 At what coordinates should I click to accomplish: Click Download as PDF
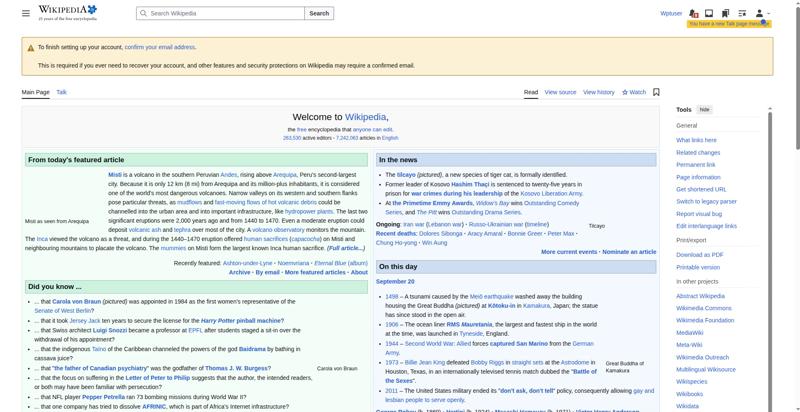tap(699, 254)
